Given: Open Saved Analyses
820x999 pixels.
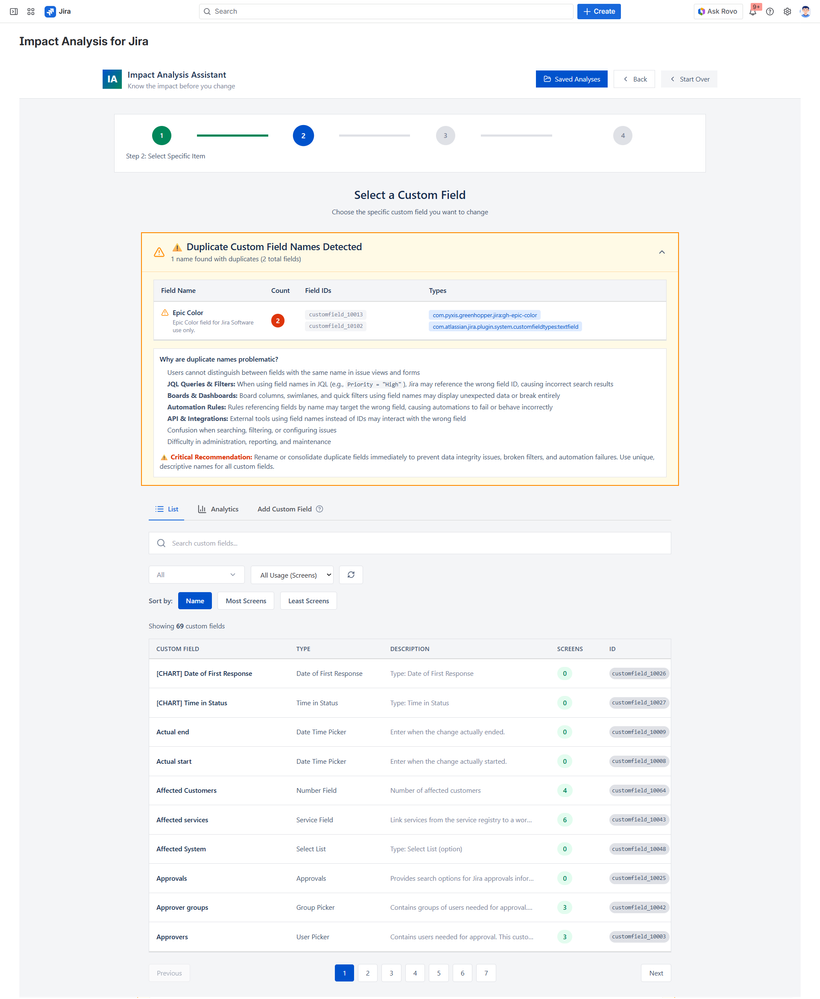Looking at the screenshot, I should tap(571, 78).
